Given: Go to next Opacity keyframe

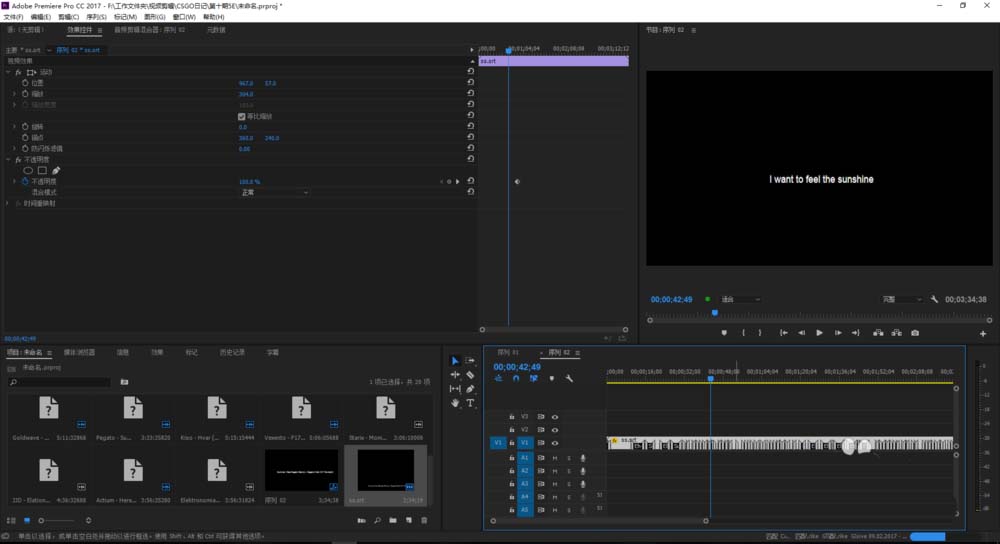Looking at the screenshot, I should tap(457, 182).
